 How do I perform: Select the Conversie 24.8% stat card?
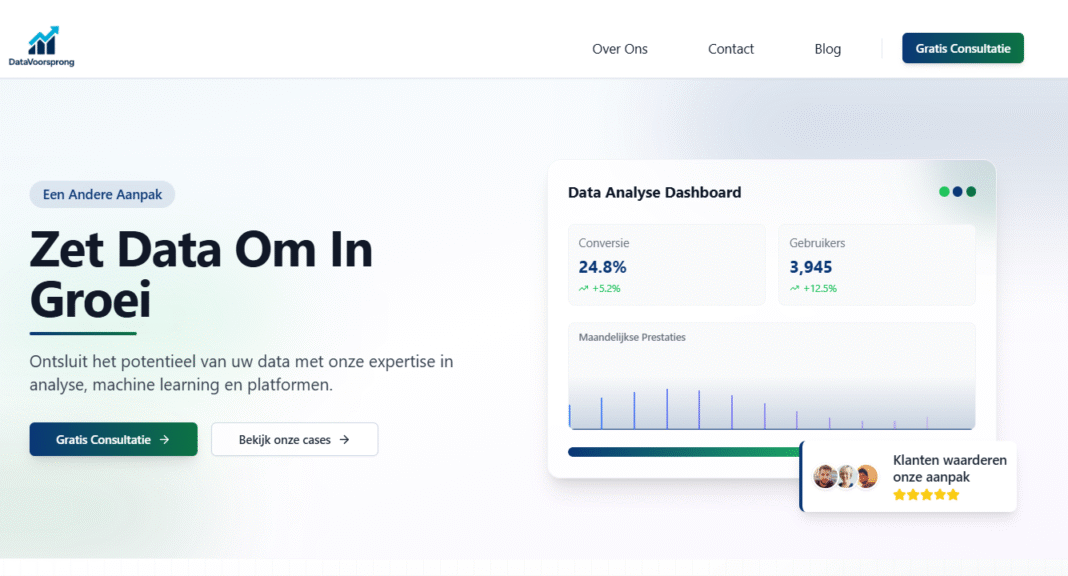point(667,265)
